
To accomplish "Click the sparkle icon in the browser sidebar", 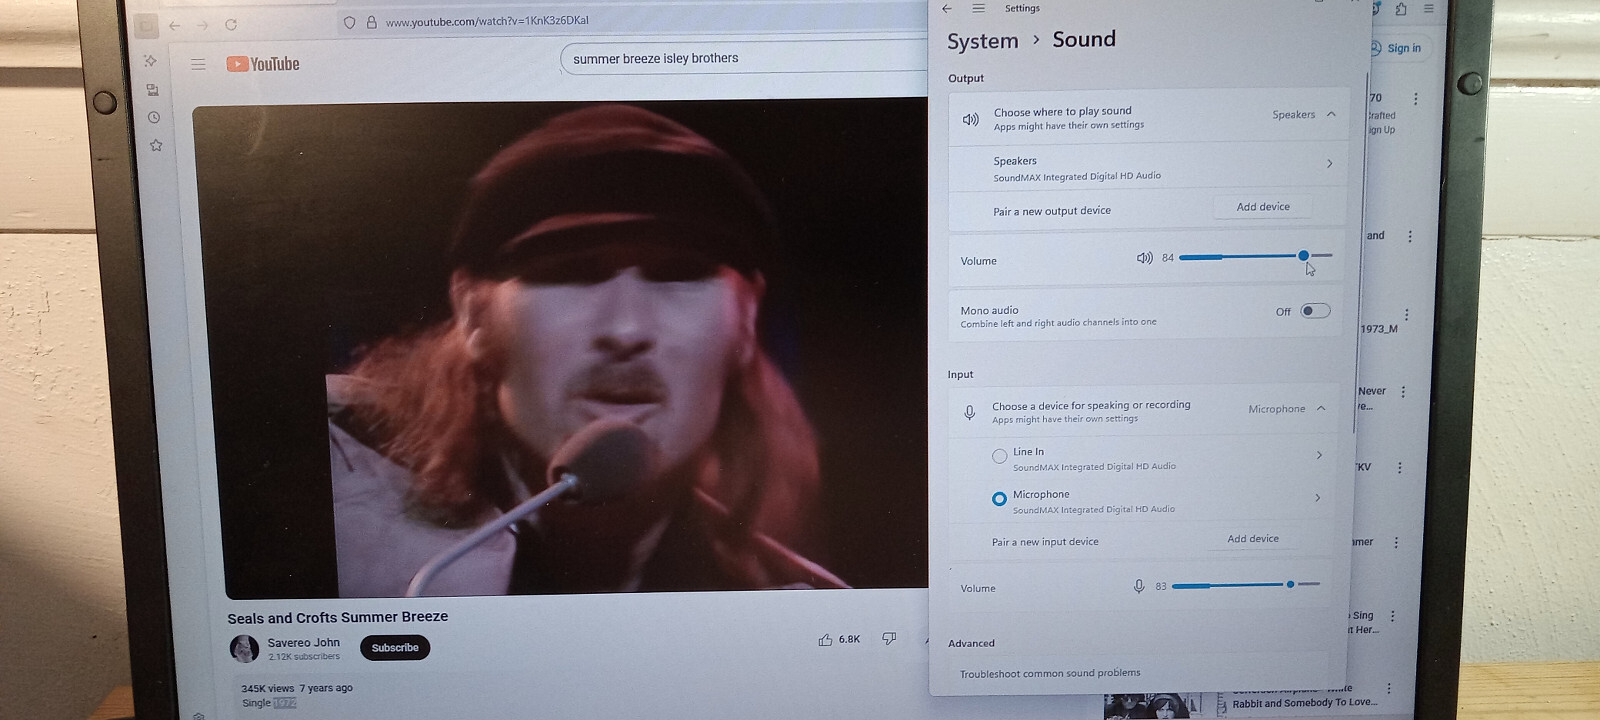I will pos(151,61).
